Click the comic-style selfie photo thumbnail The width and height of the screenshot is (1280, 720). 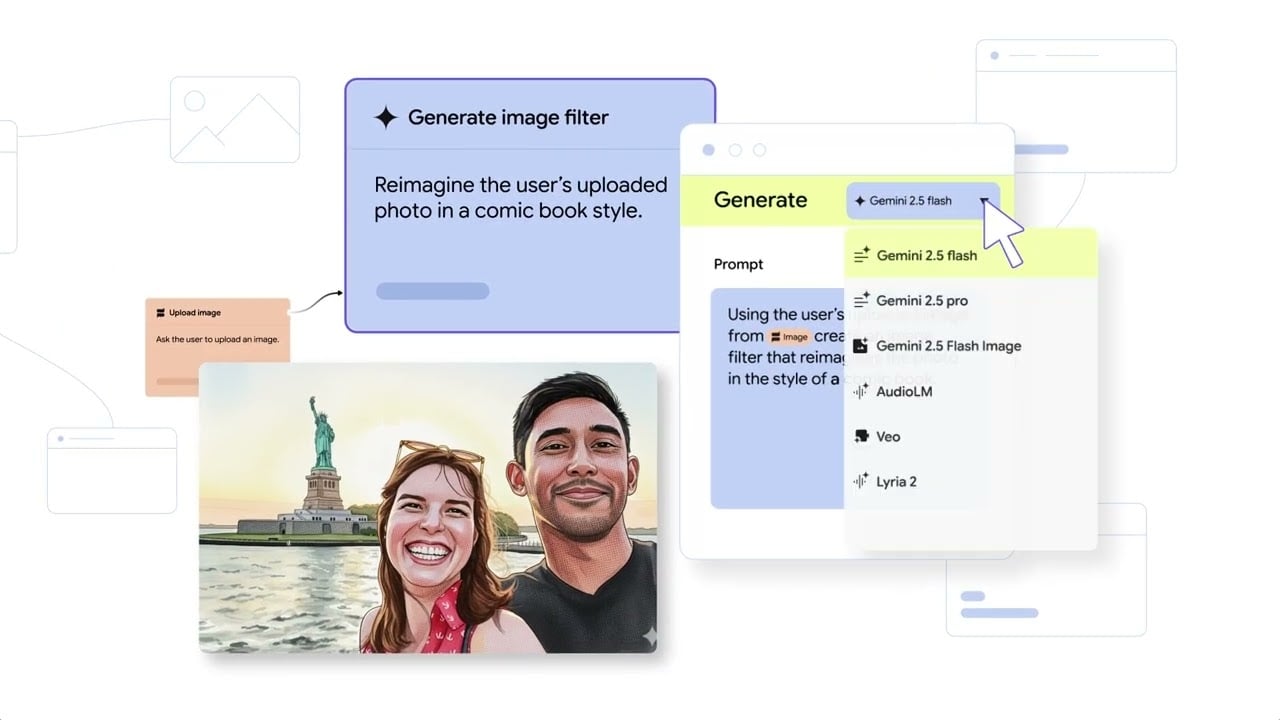click(428, 508)
